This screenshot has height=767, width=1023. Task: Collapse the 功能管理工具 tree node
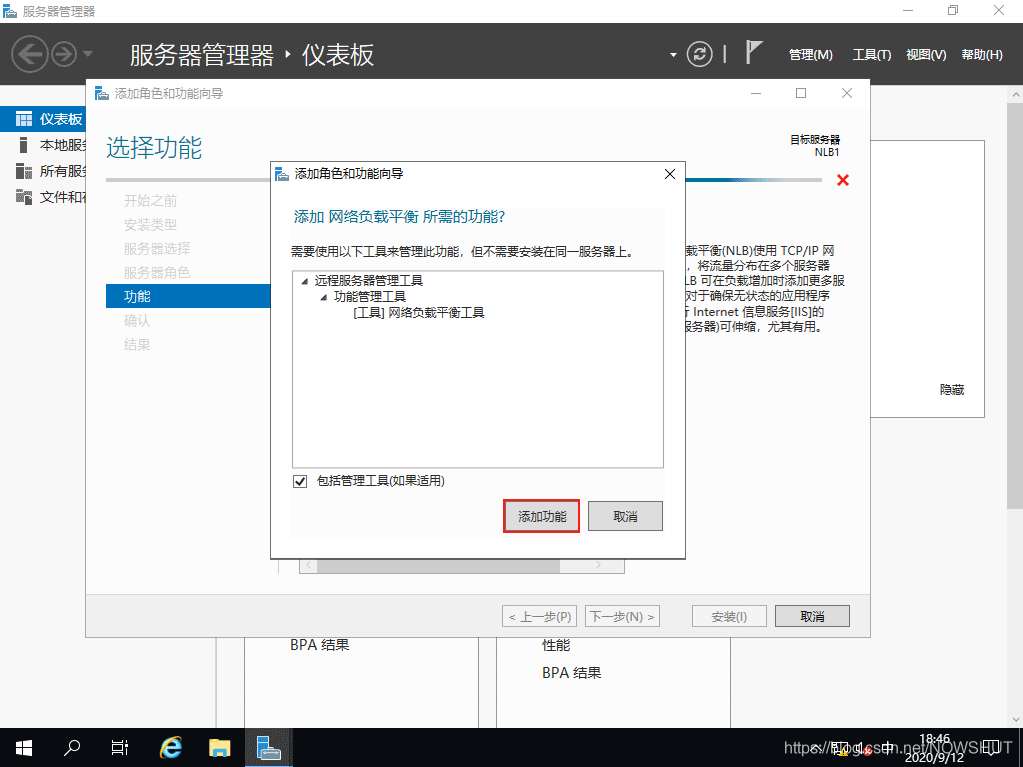click(x=324, y=297)
